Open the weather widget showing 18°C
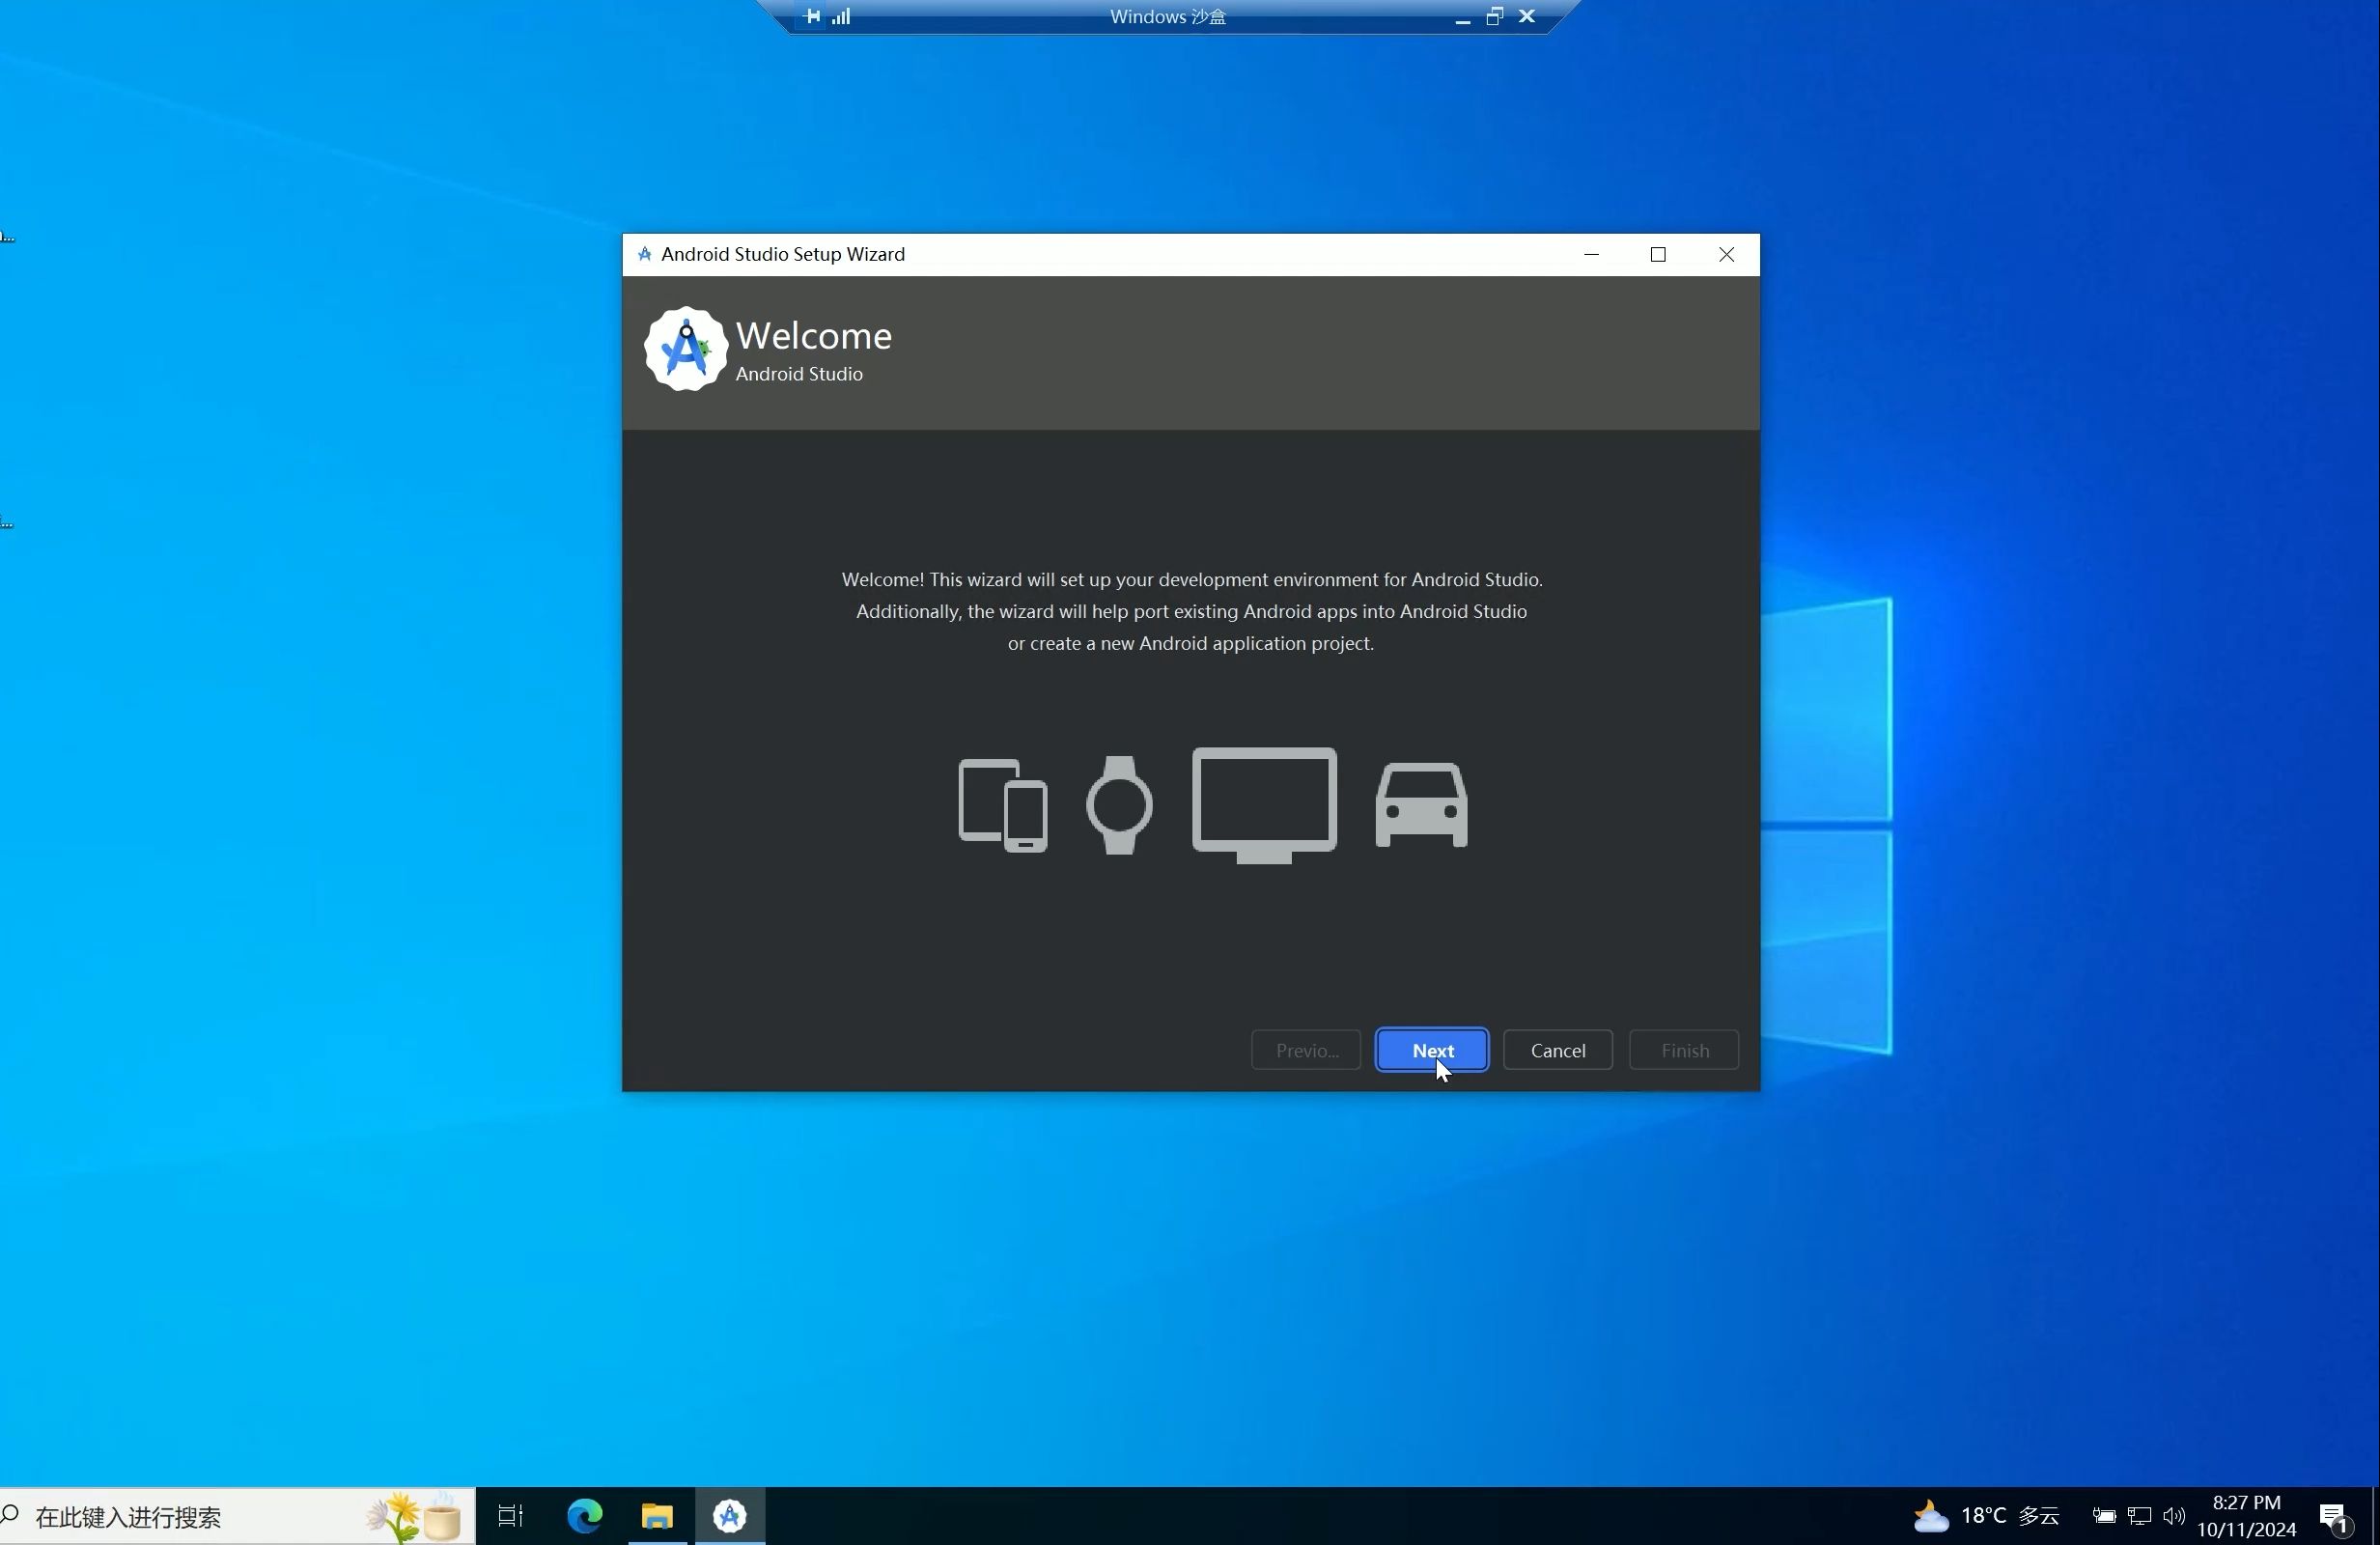The height and width of the screenshot is (1545, 2380). click(x=1986, y=1516)
